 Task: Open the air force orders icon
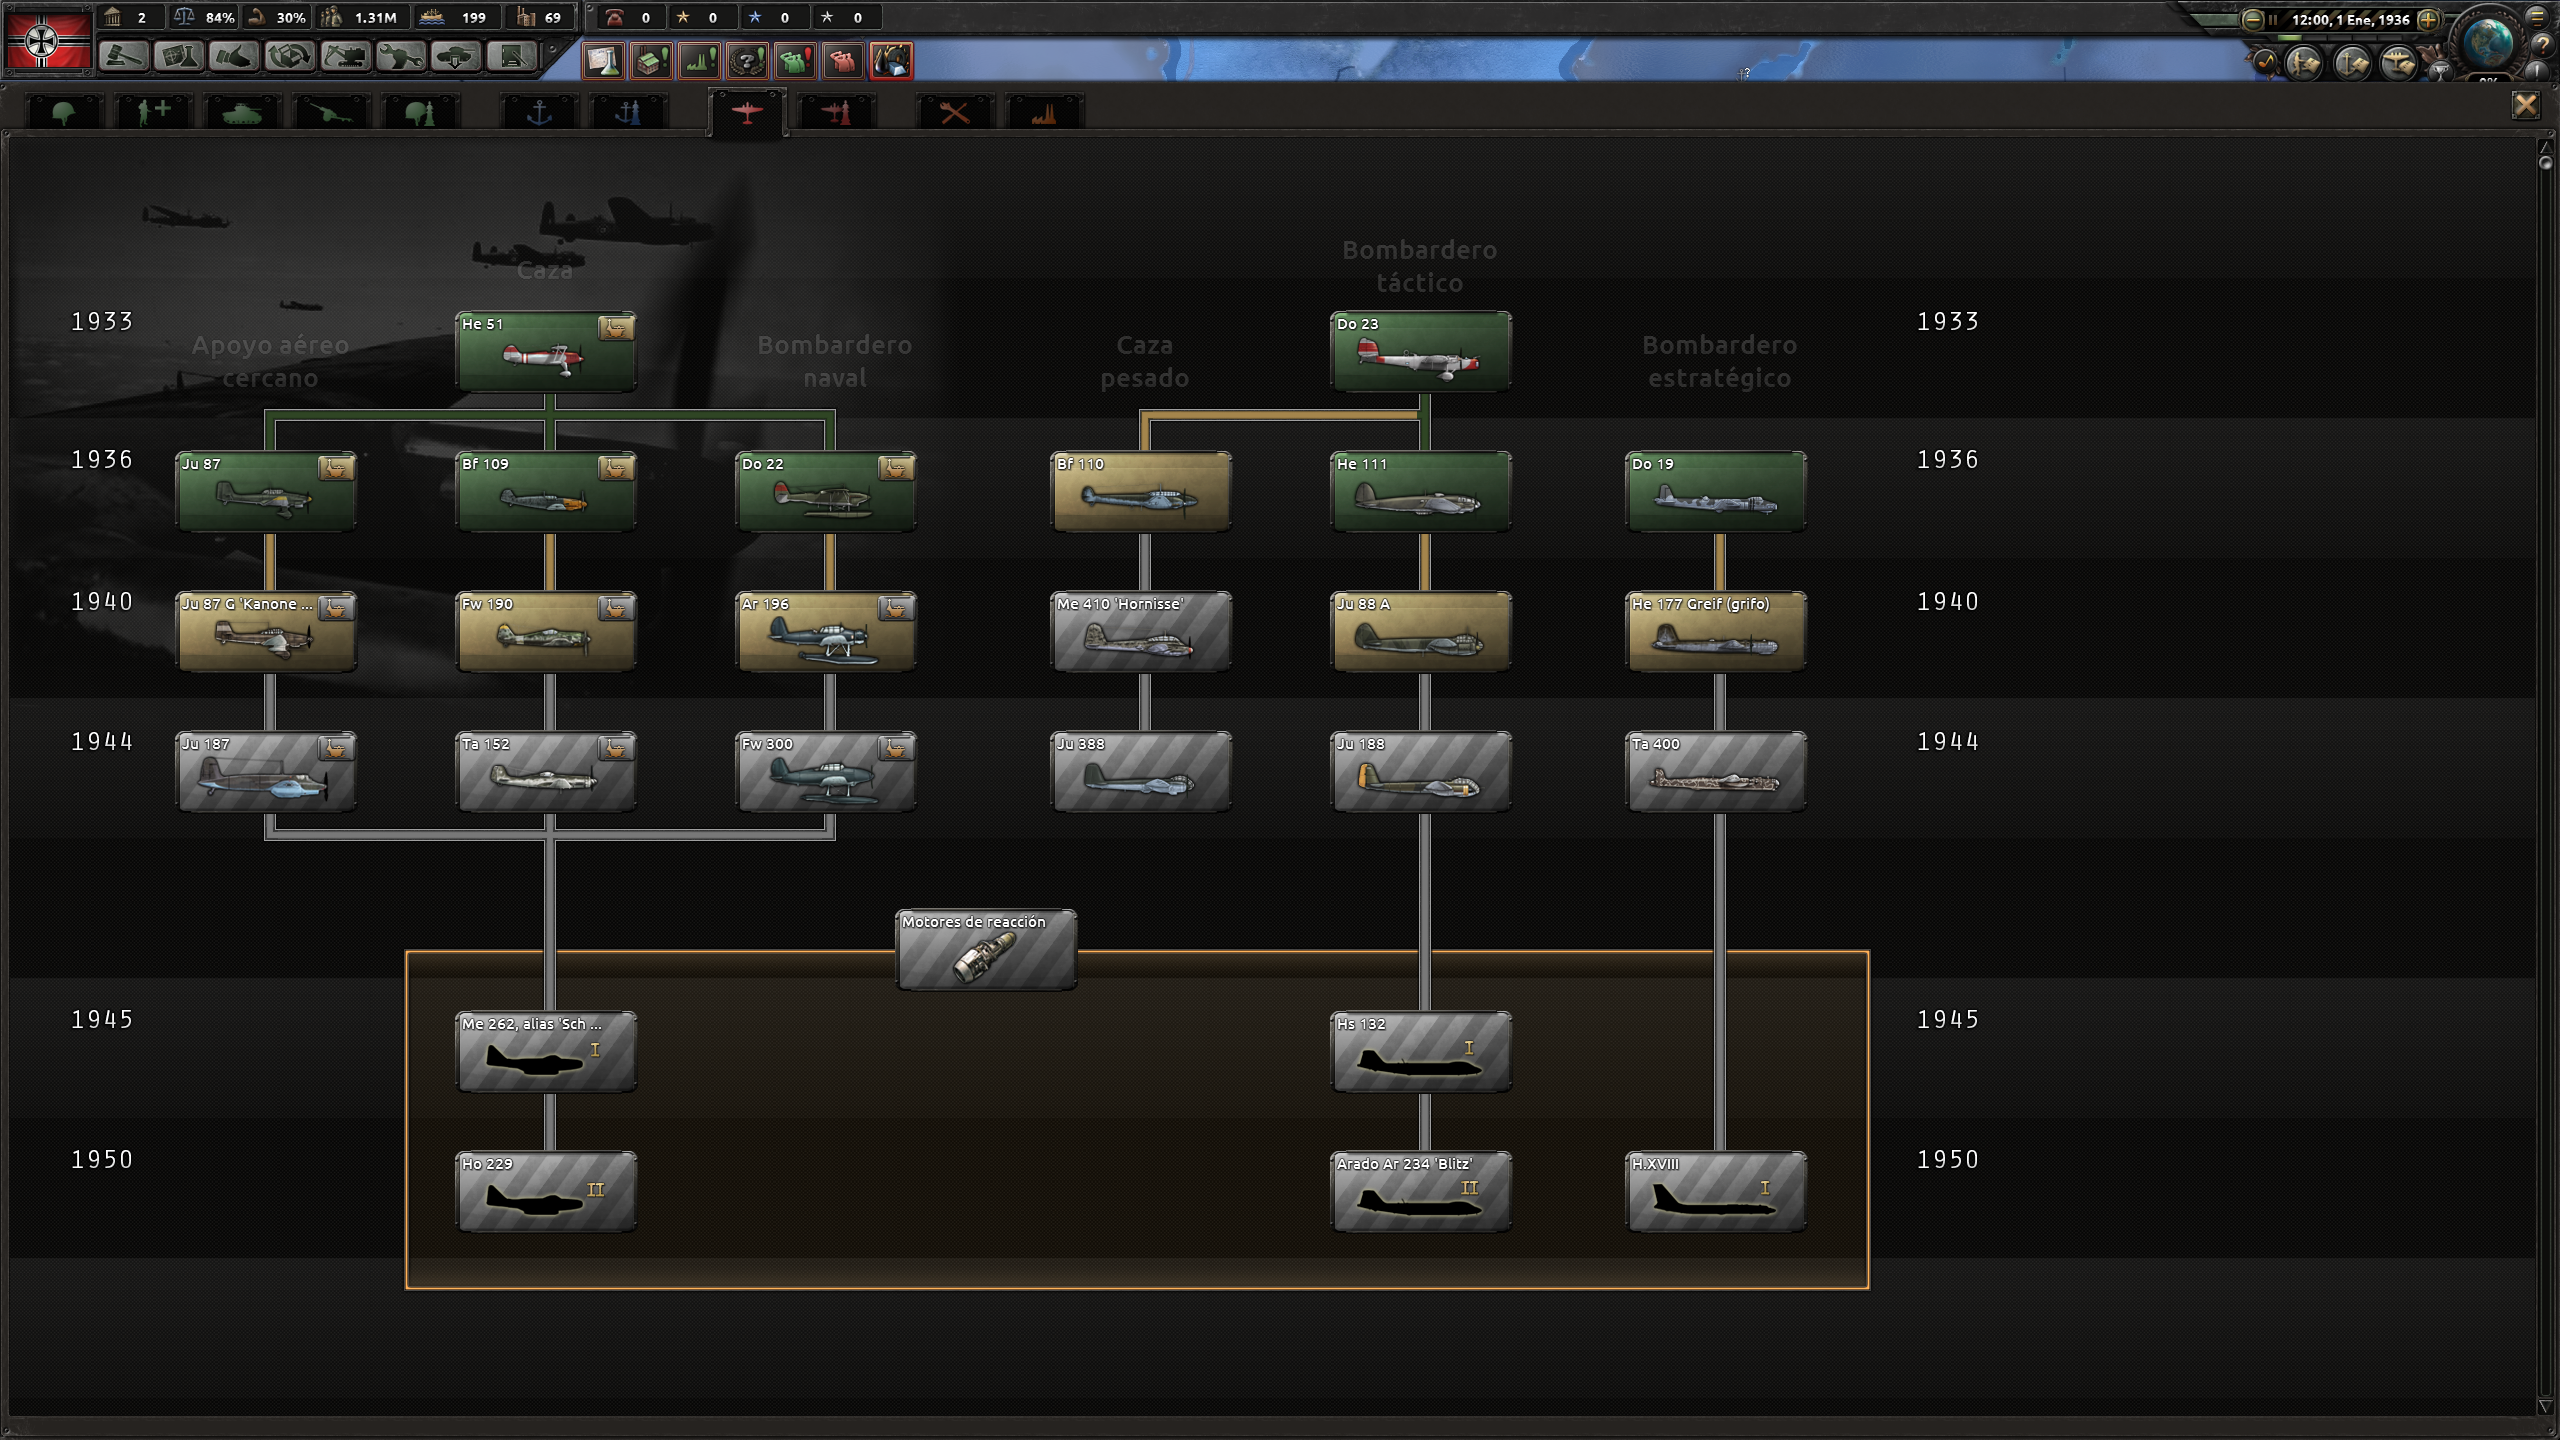tap(2398, 64)
